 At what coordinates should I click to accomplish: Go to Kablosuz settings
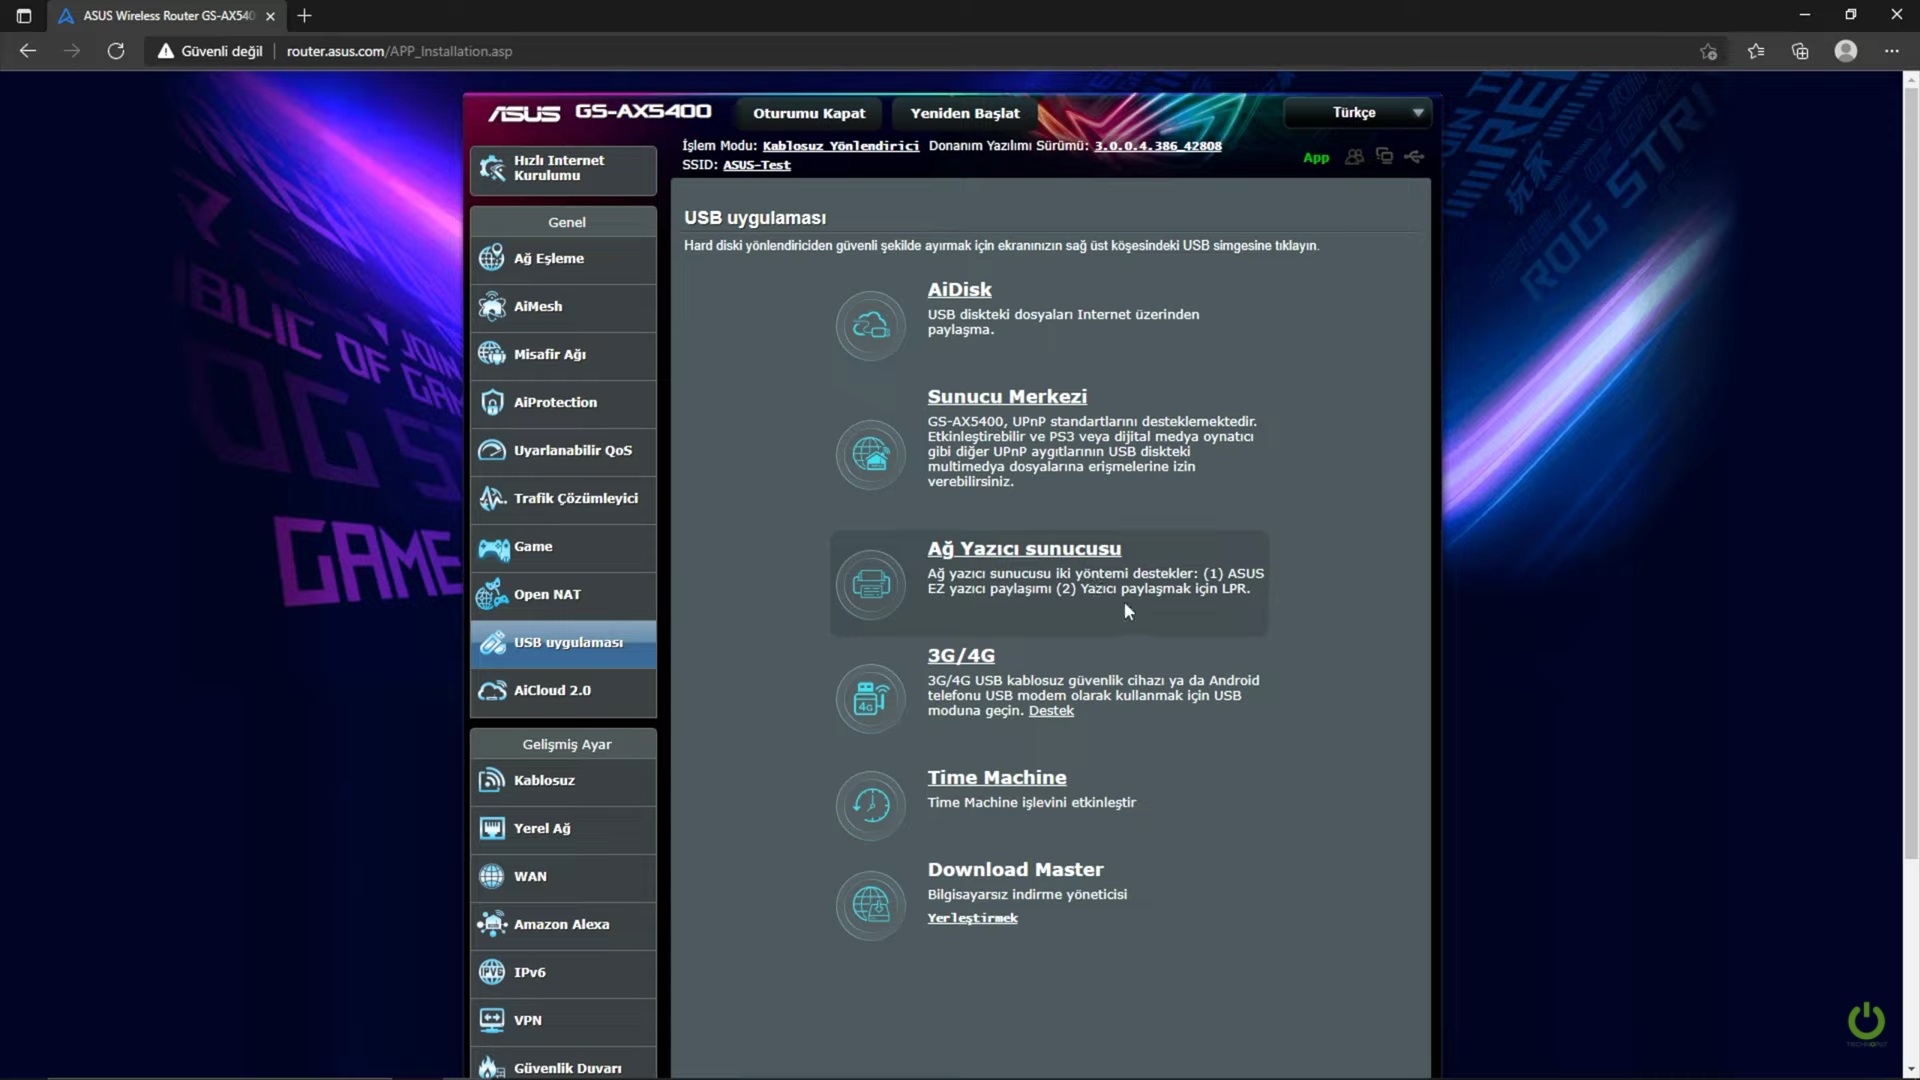[563, 781]
